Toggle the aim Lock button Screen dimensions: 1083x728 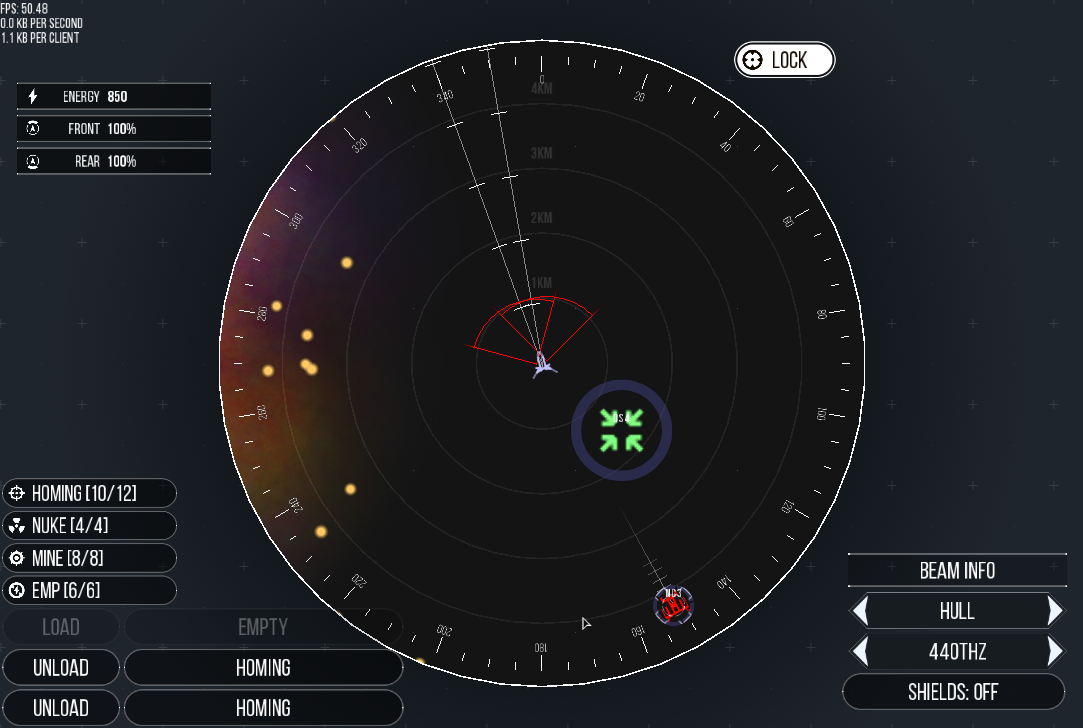click(x=785, y=60)
